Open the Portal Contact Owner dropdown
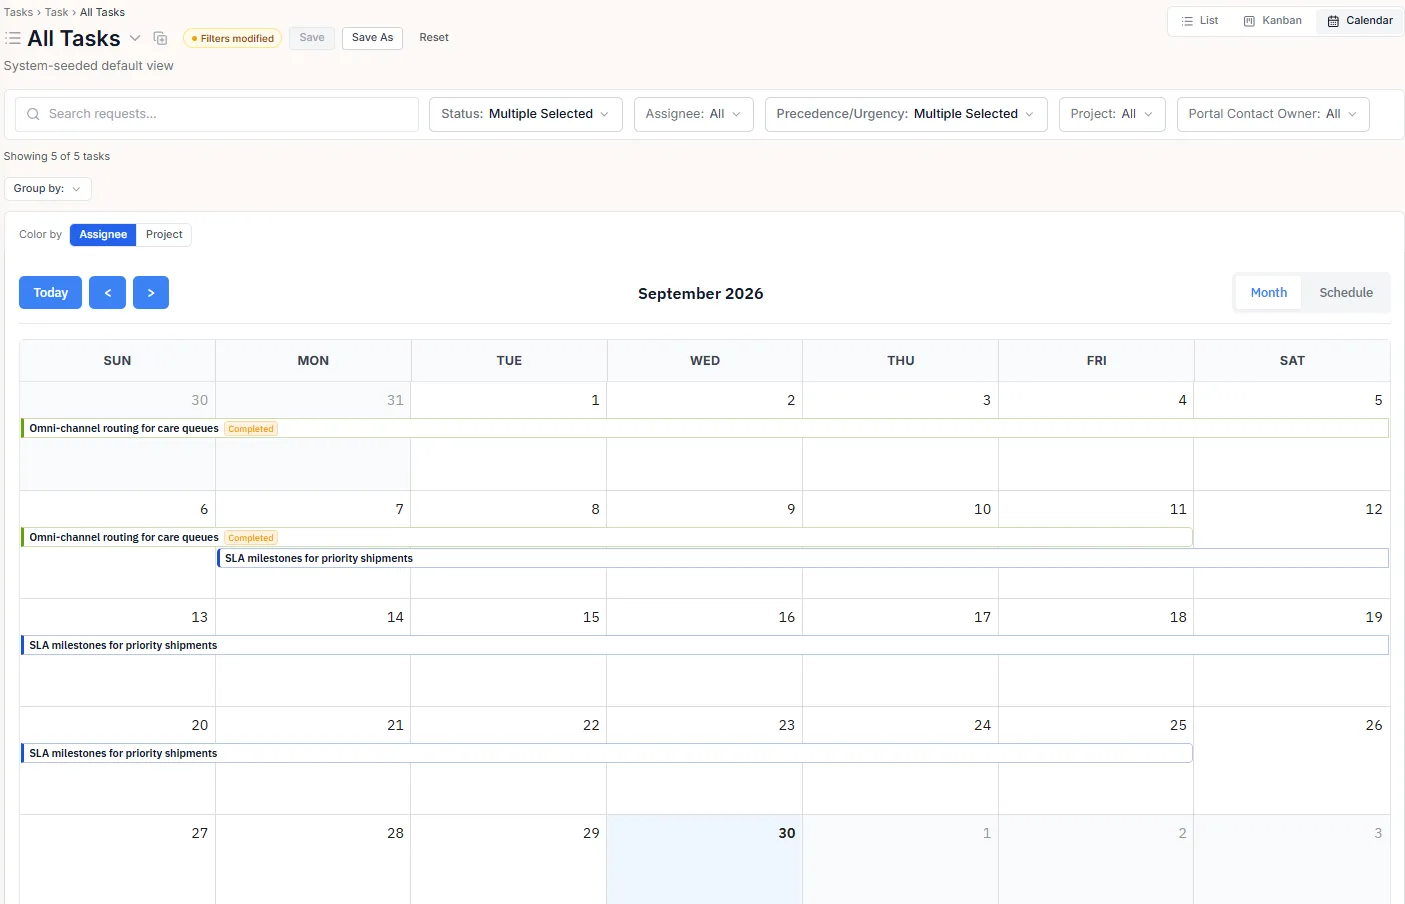Screen dimensions: 1405x904 point(1273,114)
